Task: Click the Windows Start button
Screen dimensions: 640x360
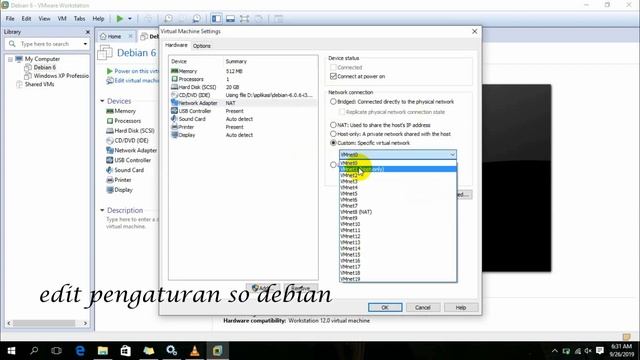Action: point(11,351)
